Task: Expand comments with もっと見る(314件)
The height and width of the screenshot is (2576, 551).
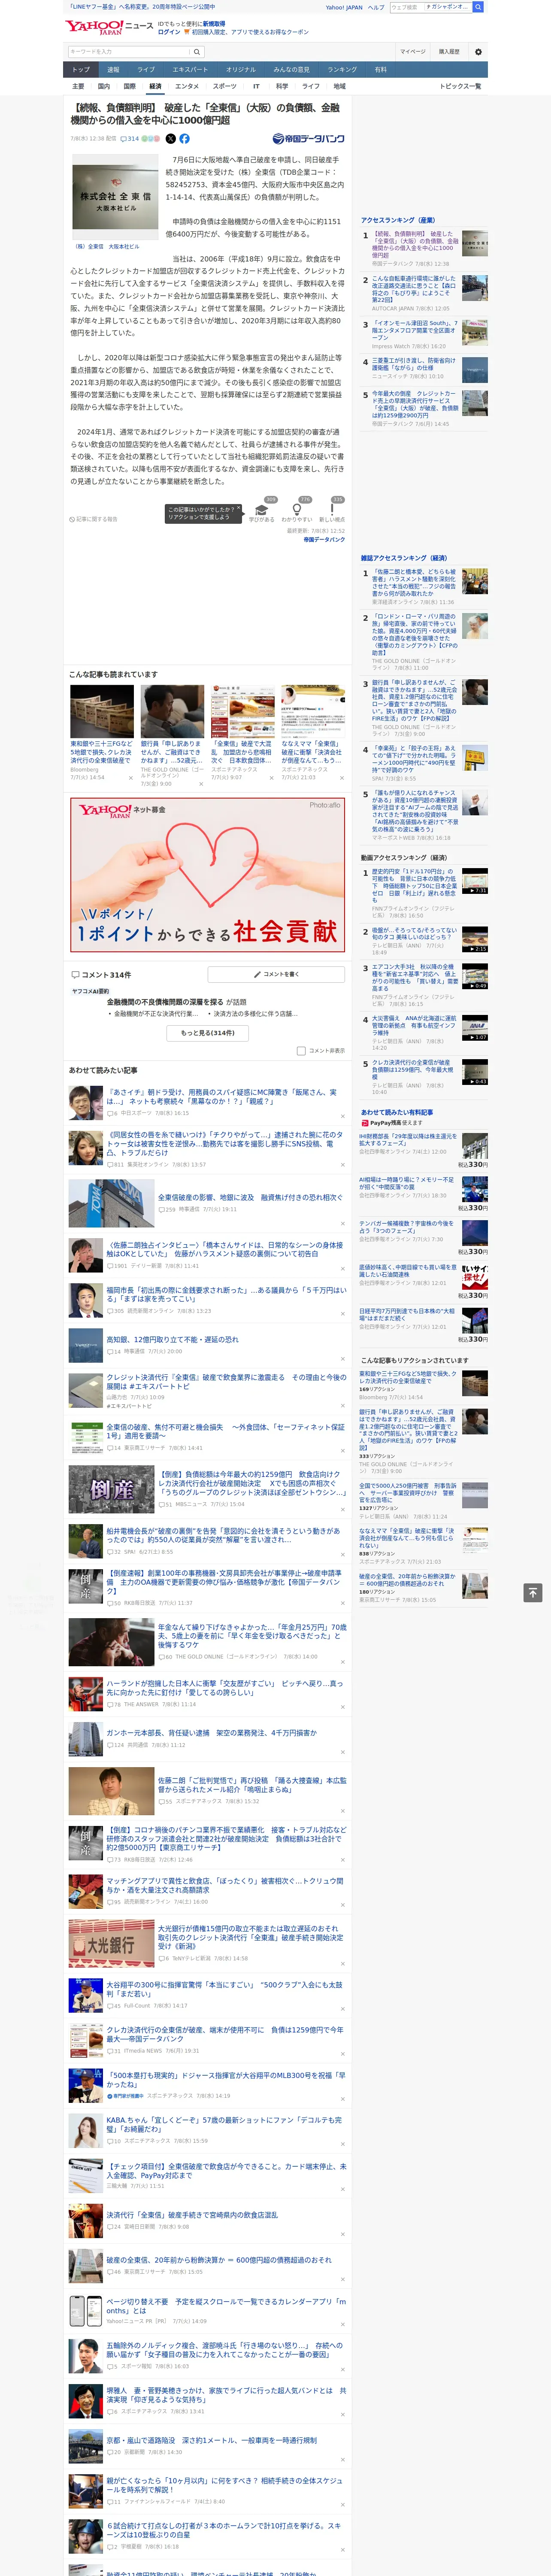Action: [208, 1033]
